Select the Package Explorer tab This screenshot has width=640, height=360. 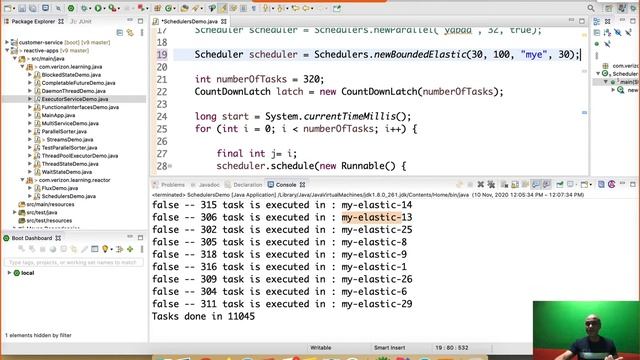[x=33, y=21]
